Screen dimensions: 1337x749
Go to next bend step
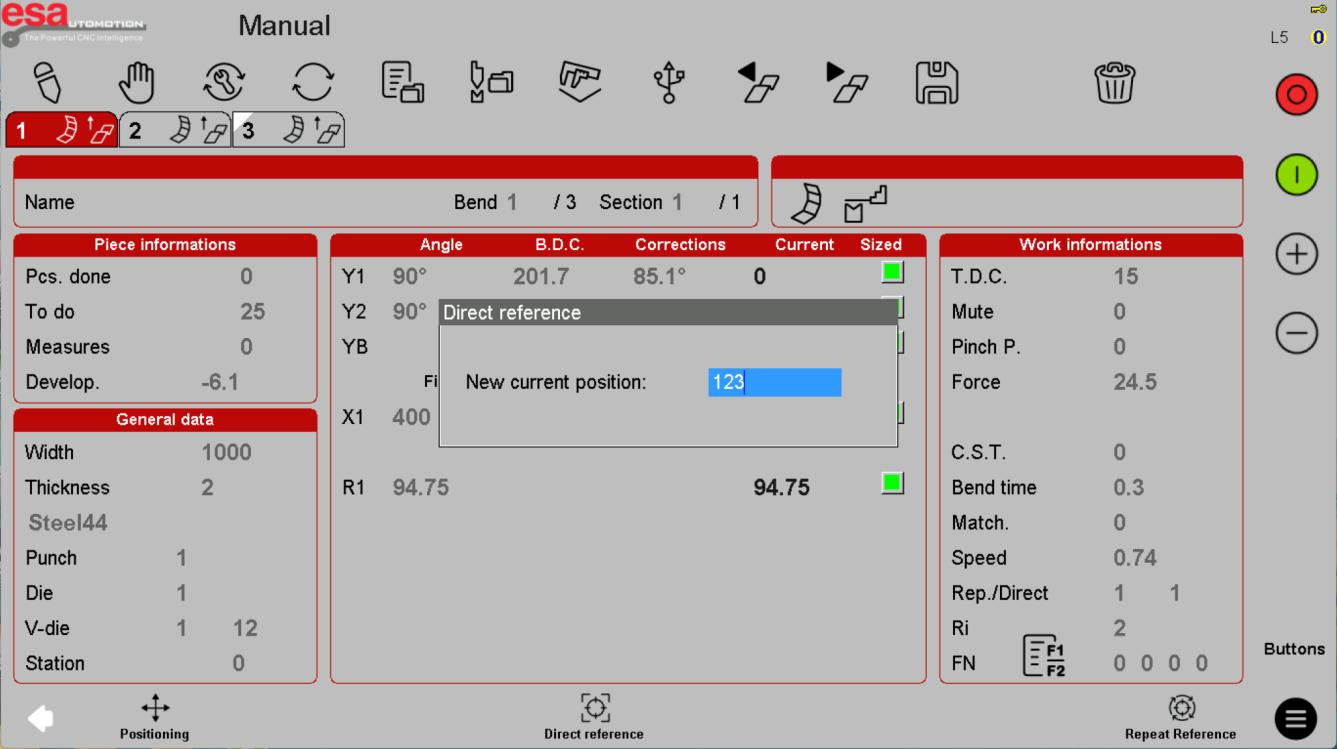point(847,83)
